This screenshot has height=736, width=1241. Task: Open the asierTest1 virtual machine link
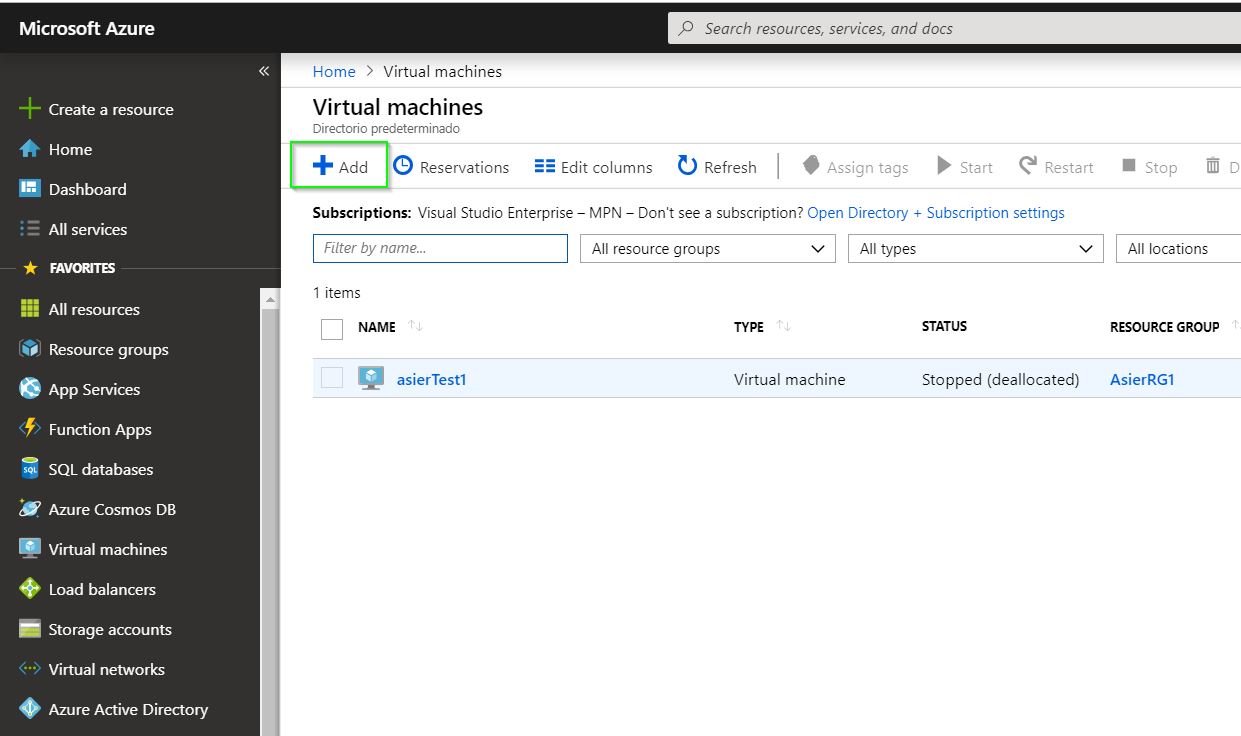click(431, 379)
